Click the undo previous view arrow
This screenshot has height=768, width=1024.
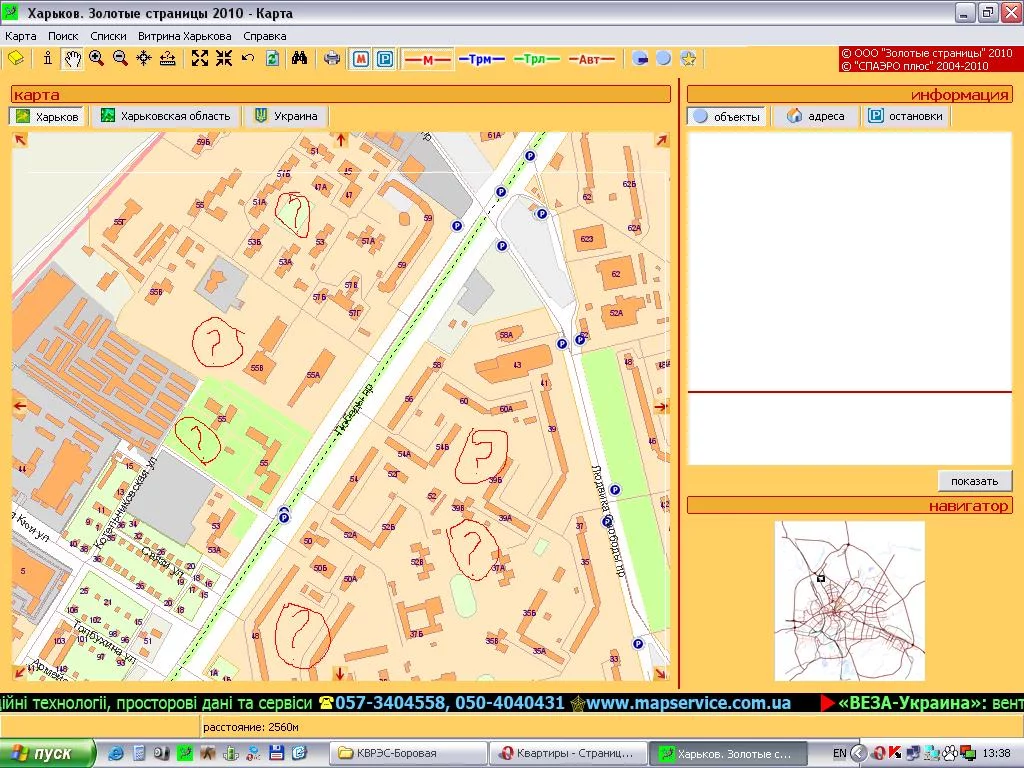click(x=248, y=59)
